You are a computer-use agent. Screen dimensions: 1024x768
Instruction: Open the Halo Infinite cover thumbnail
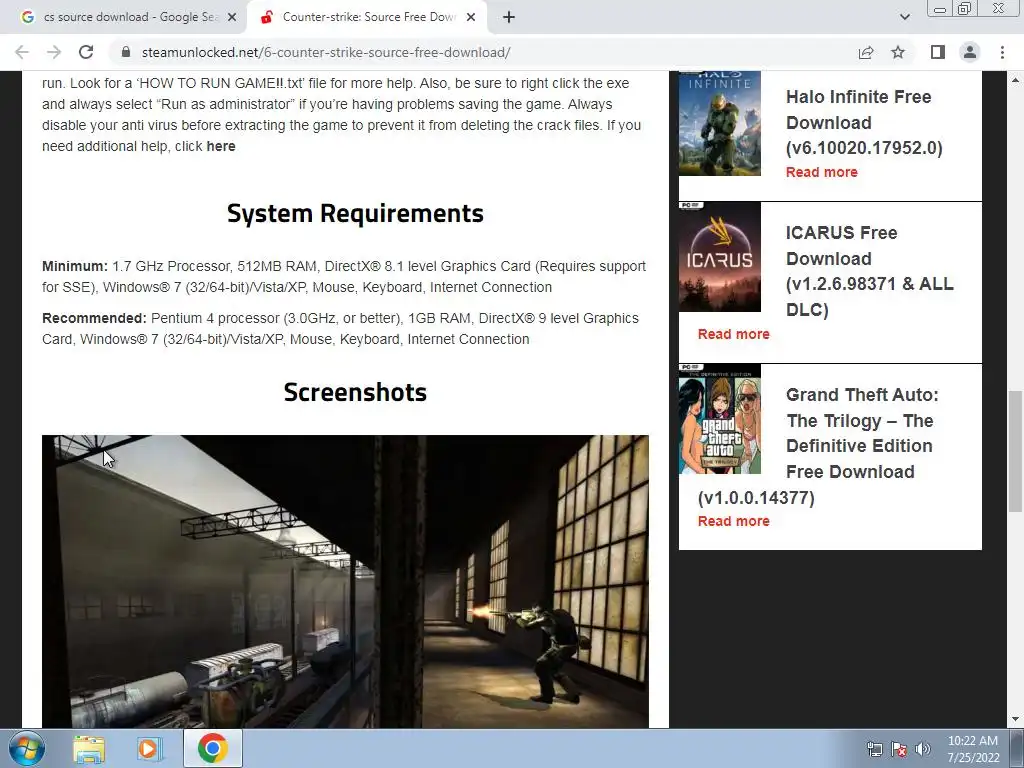(x=720, y=123)
